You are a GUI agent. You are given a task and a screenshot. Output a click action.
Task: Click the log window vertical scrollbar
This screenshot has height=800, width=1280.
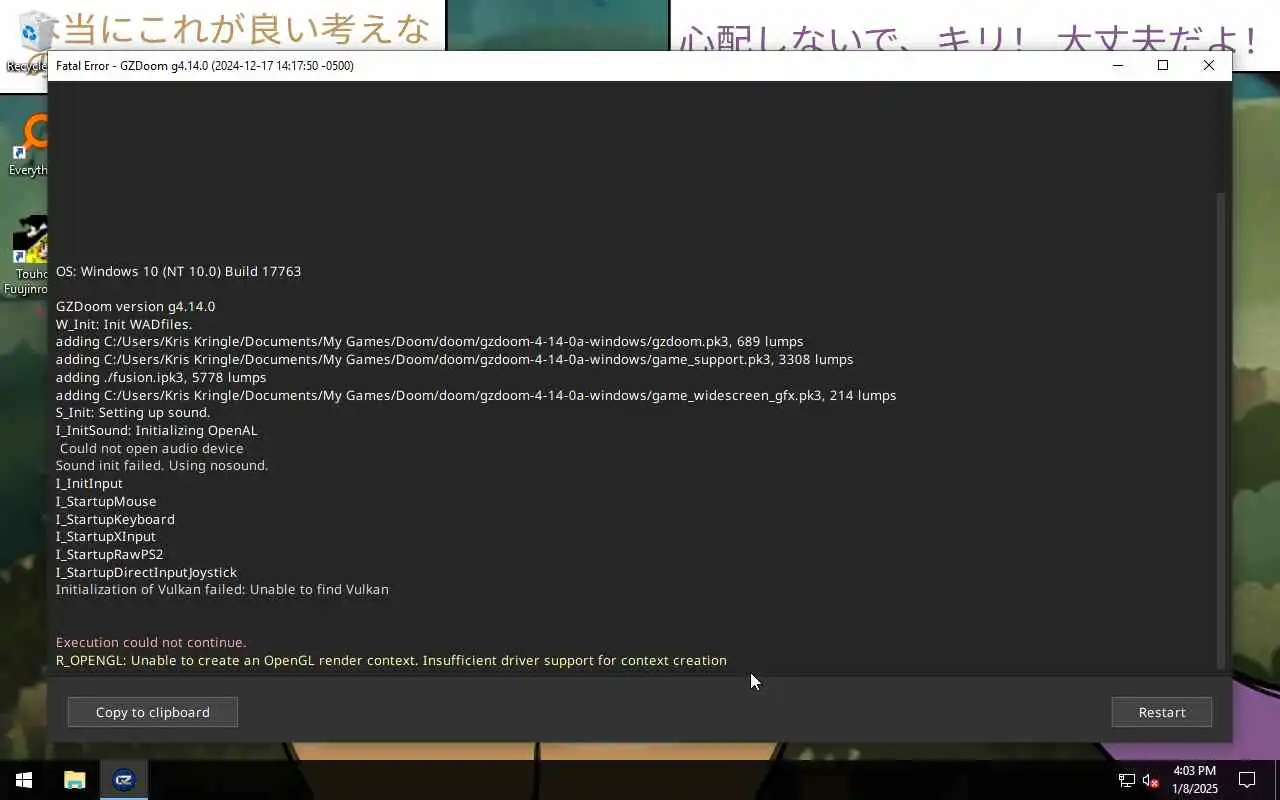tap(1219, 430)
